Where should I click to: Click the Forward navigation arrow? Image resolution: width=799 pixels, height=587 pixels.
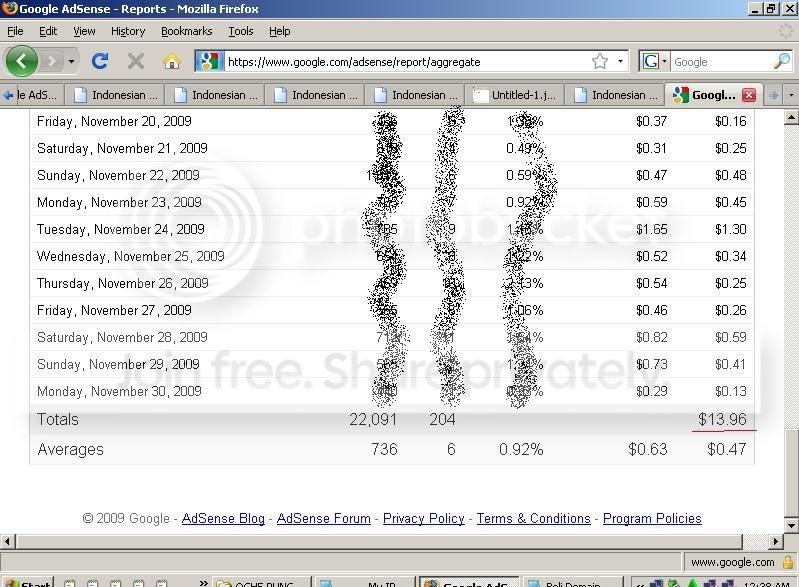[x=51, y=62]
